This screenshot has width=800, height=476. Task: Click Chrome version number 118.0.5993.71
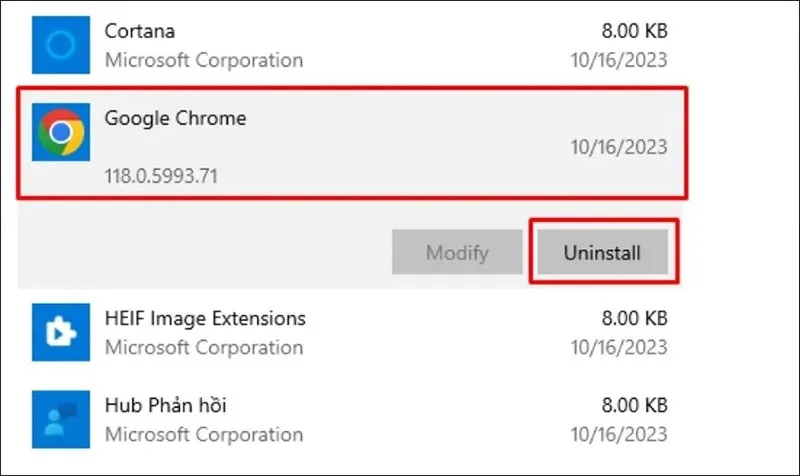(161, 176)
